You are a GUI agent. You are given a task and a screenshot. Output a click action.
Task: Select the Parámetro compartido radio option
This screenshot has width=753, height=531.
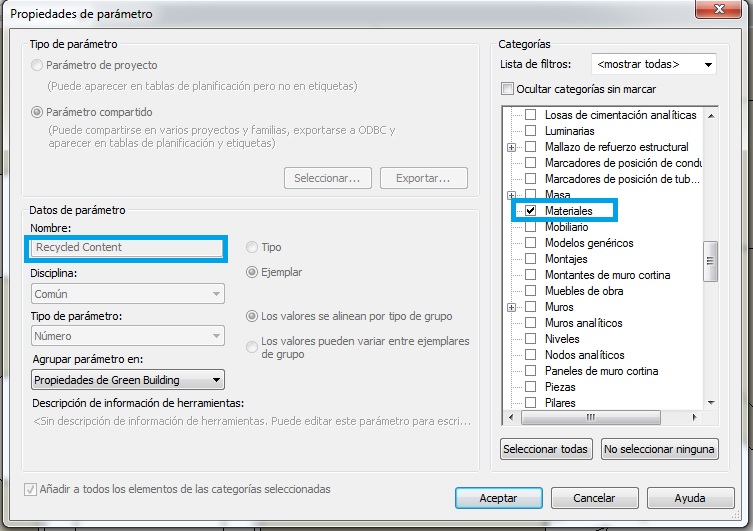[x=37, y=113]
